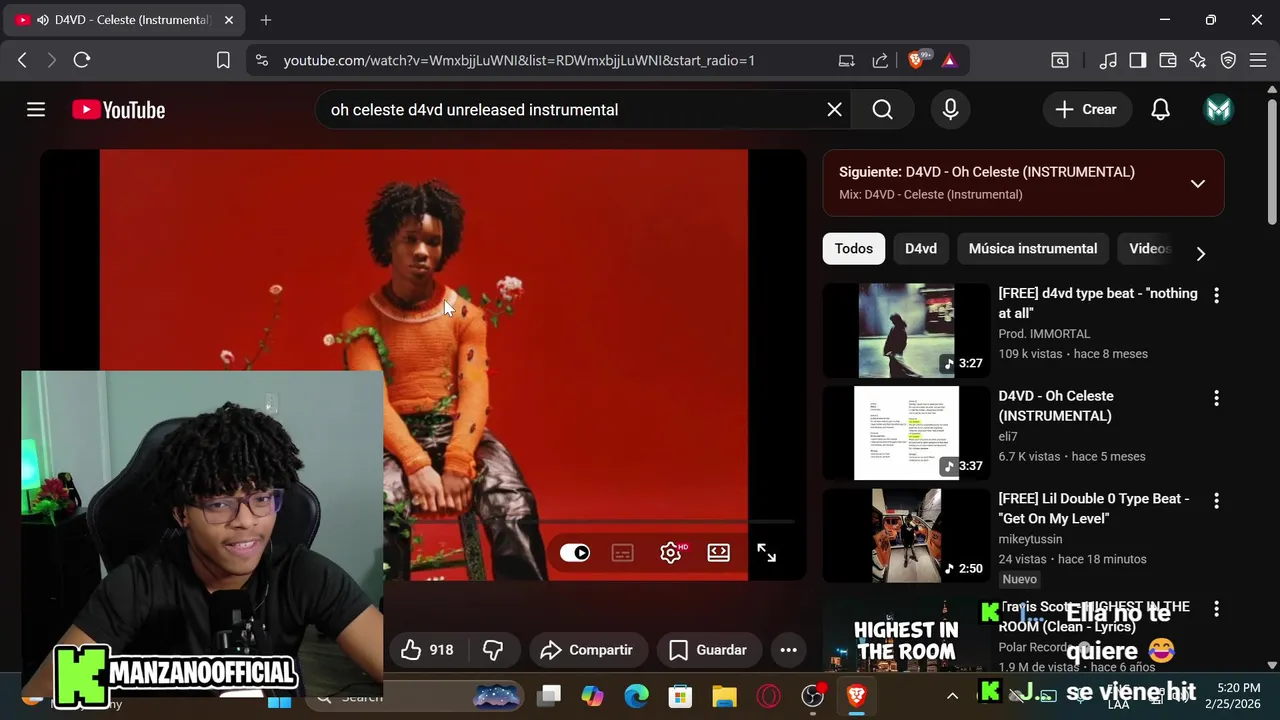This screenshot has width=1280, height=720.
Task: Open Microsoft Edge from taskbar
Action: click(637, 696)
